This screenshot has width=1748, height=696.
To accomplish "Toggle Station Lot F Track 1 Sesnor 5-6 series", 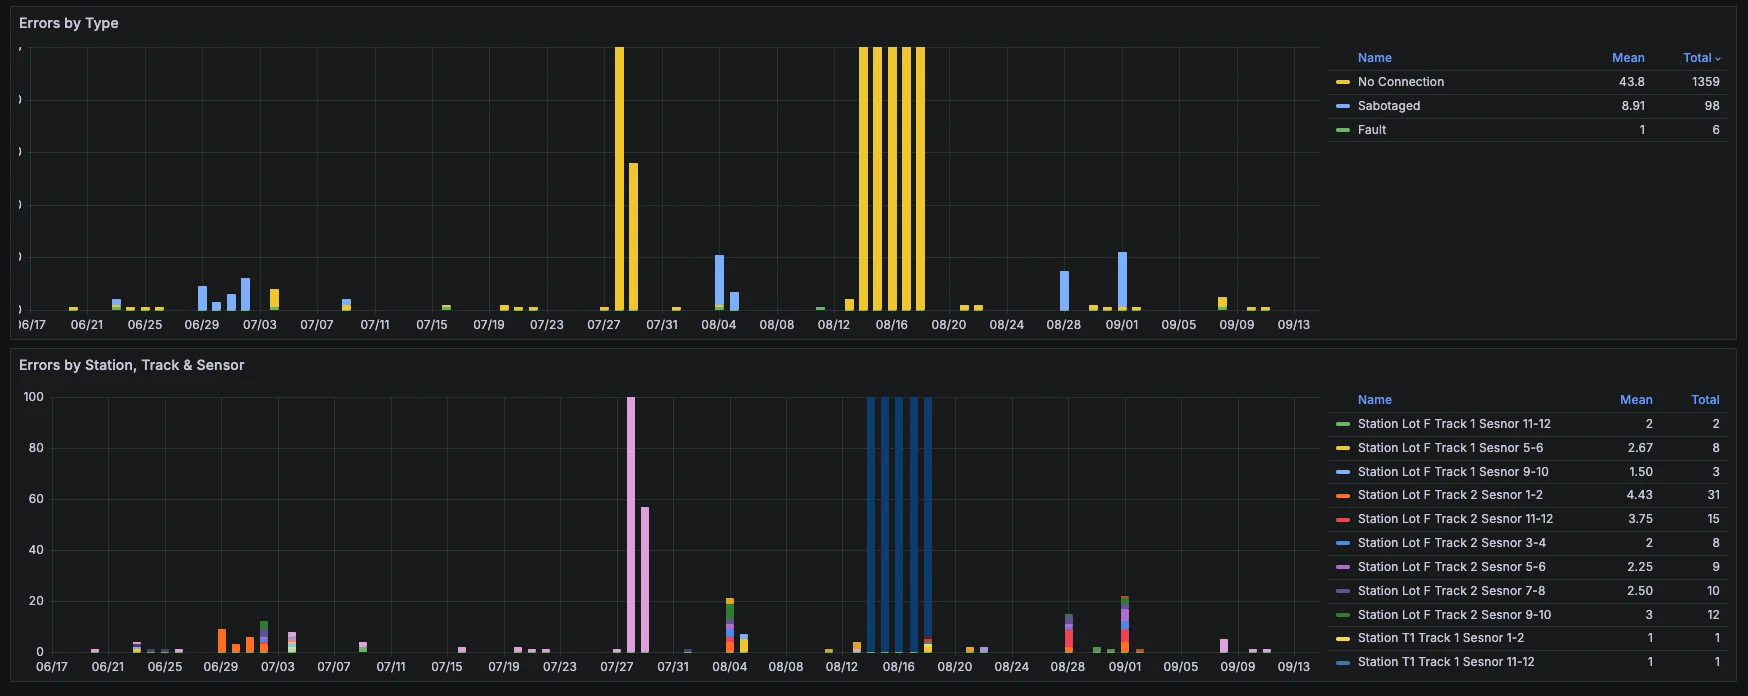I will [1450, 448].
